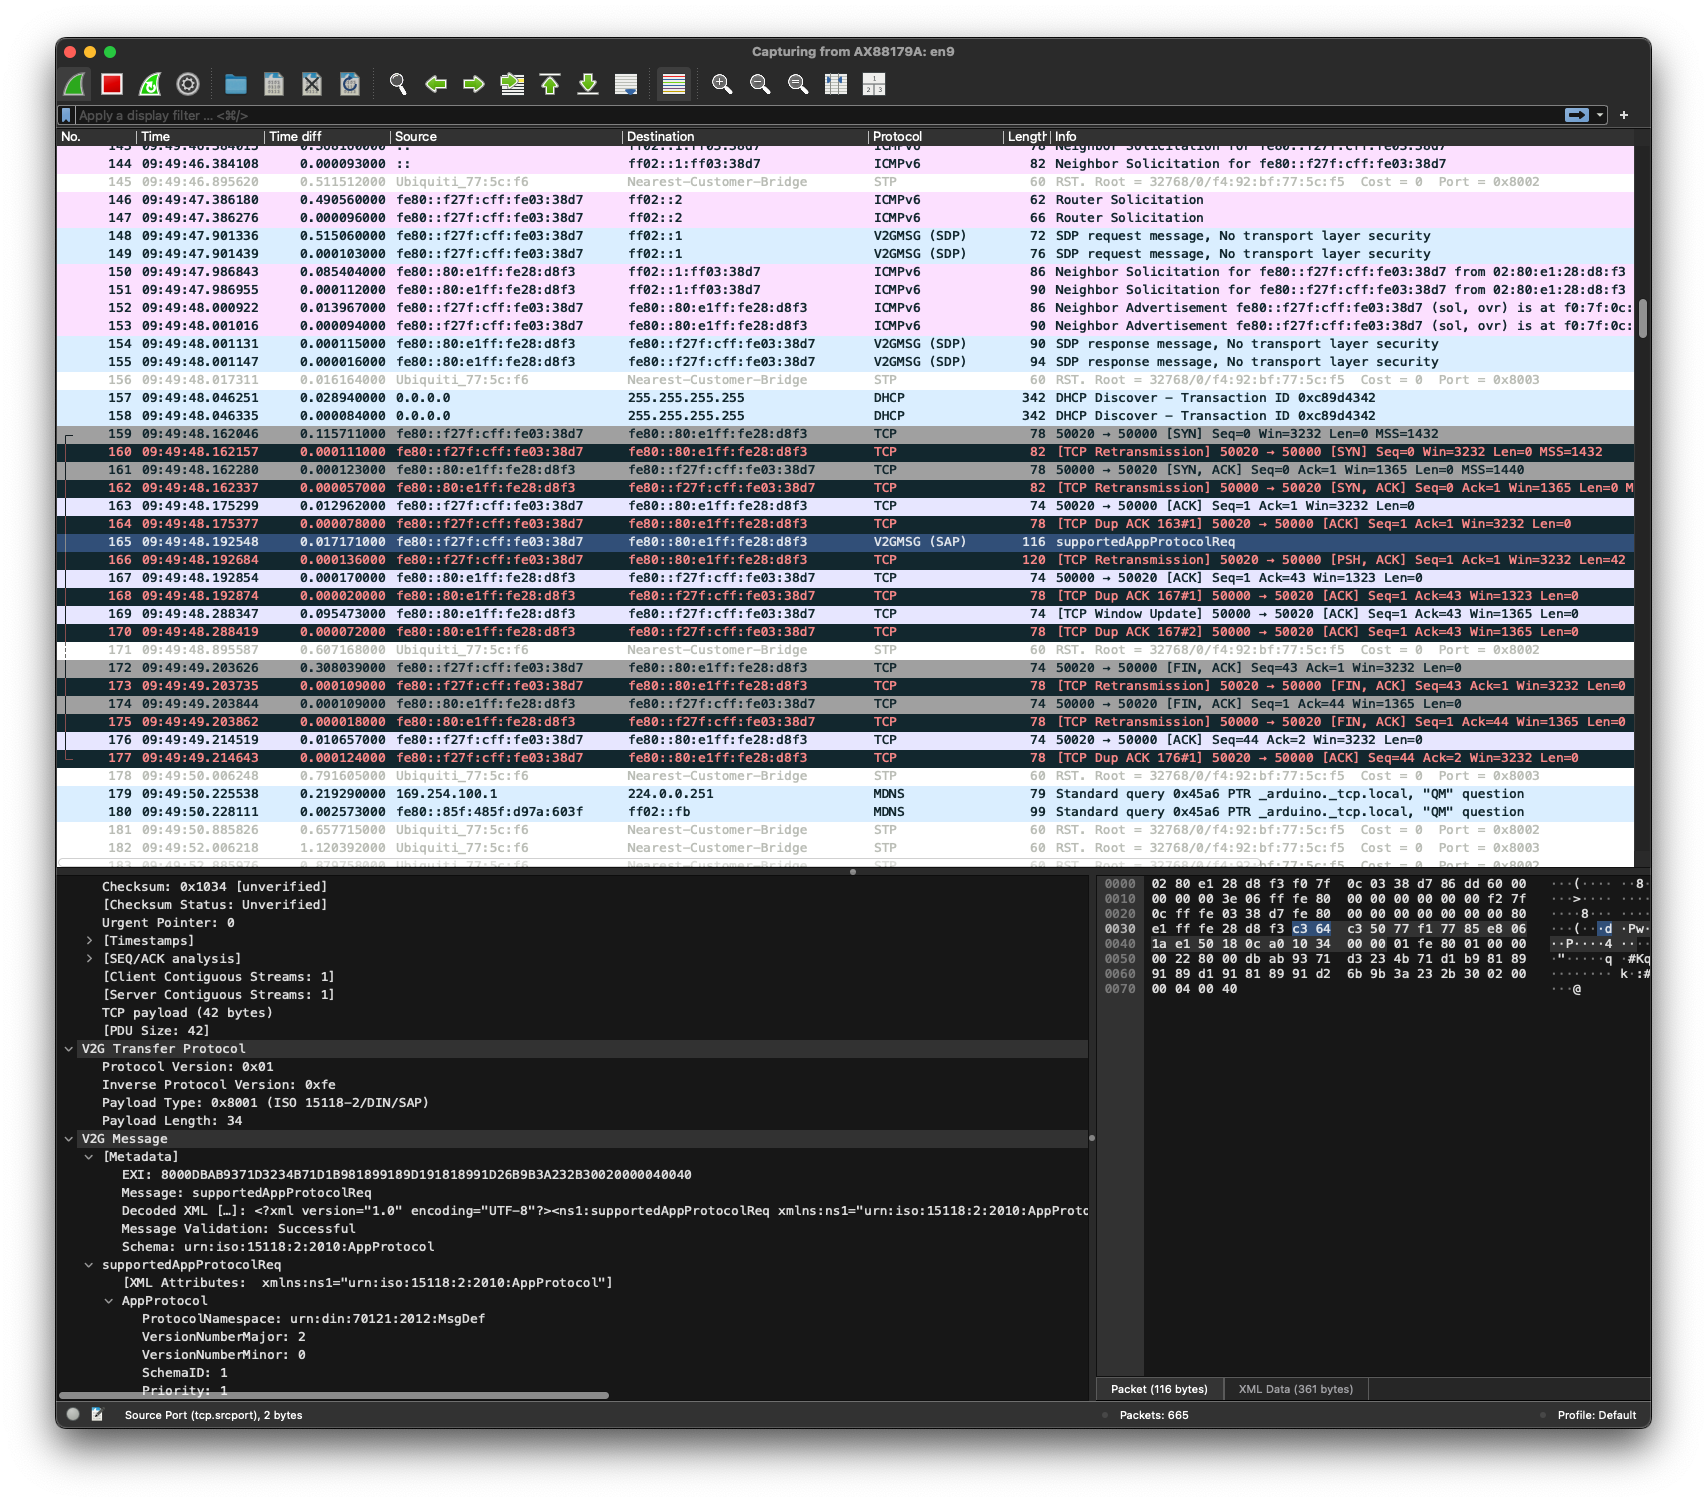Stop the running packet capture
This screenshot has width=1707, height=1502.
point(112,85)
